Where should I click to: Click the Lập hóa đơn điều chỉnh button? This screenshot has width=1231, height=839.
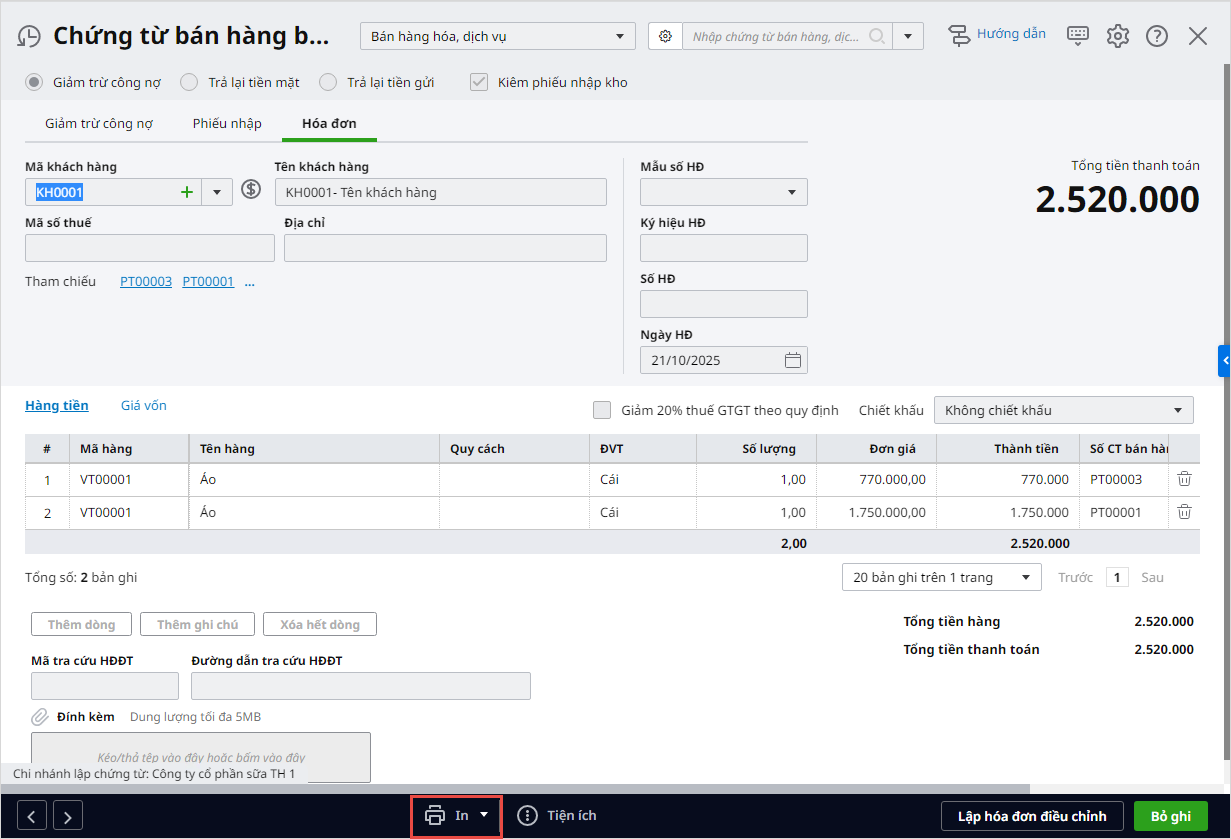coord(1032,816)
